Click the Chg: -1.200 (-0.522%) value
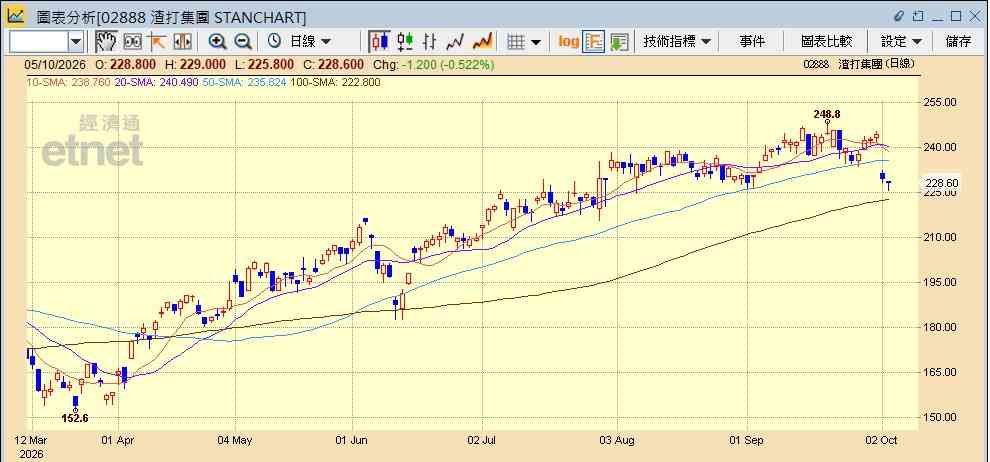This screenshot has height=462, width=990. [x=434, y=64]
